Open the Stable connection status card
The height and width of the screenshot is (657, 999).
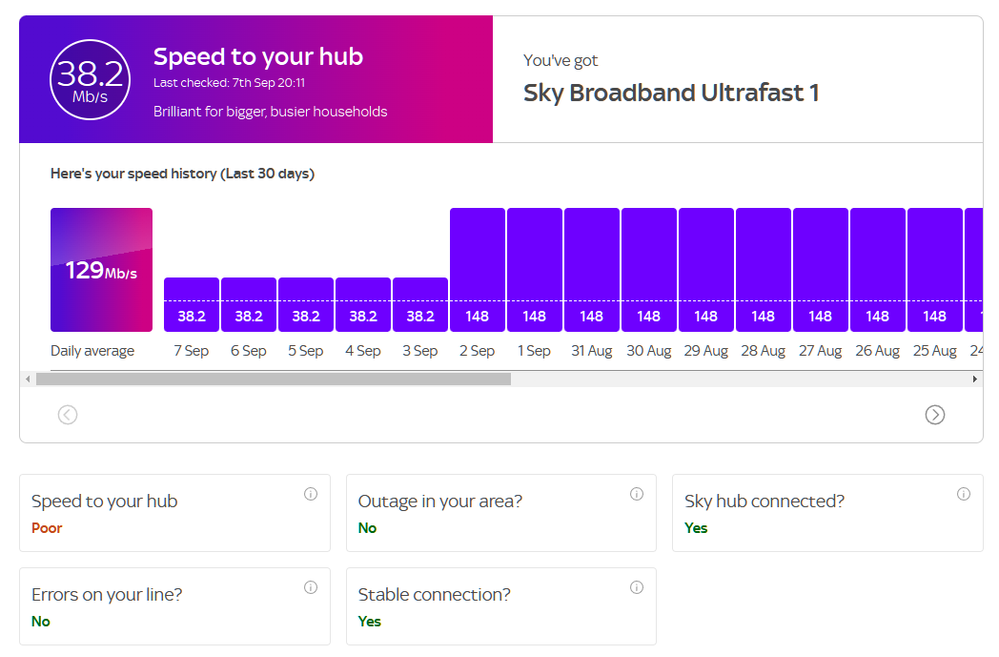(500, 606)
